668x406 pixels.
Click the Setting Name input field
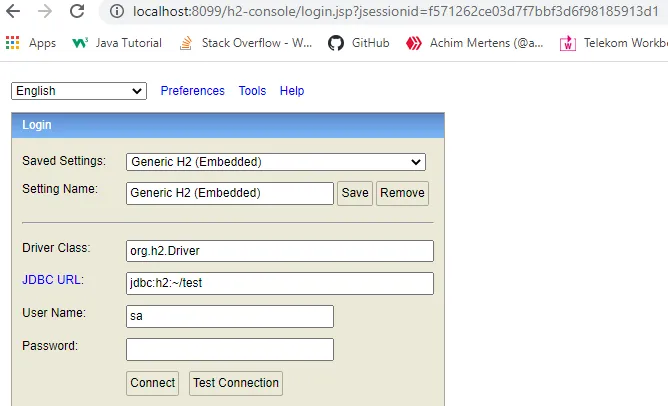click(230, 193)
